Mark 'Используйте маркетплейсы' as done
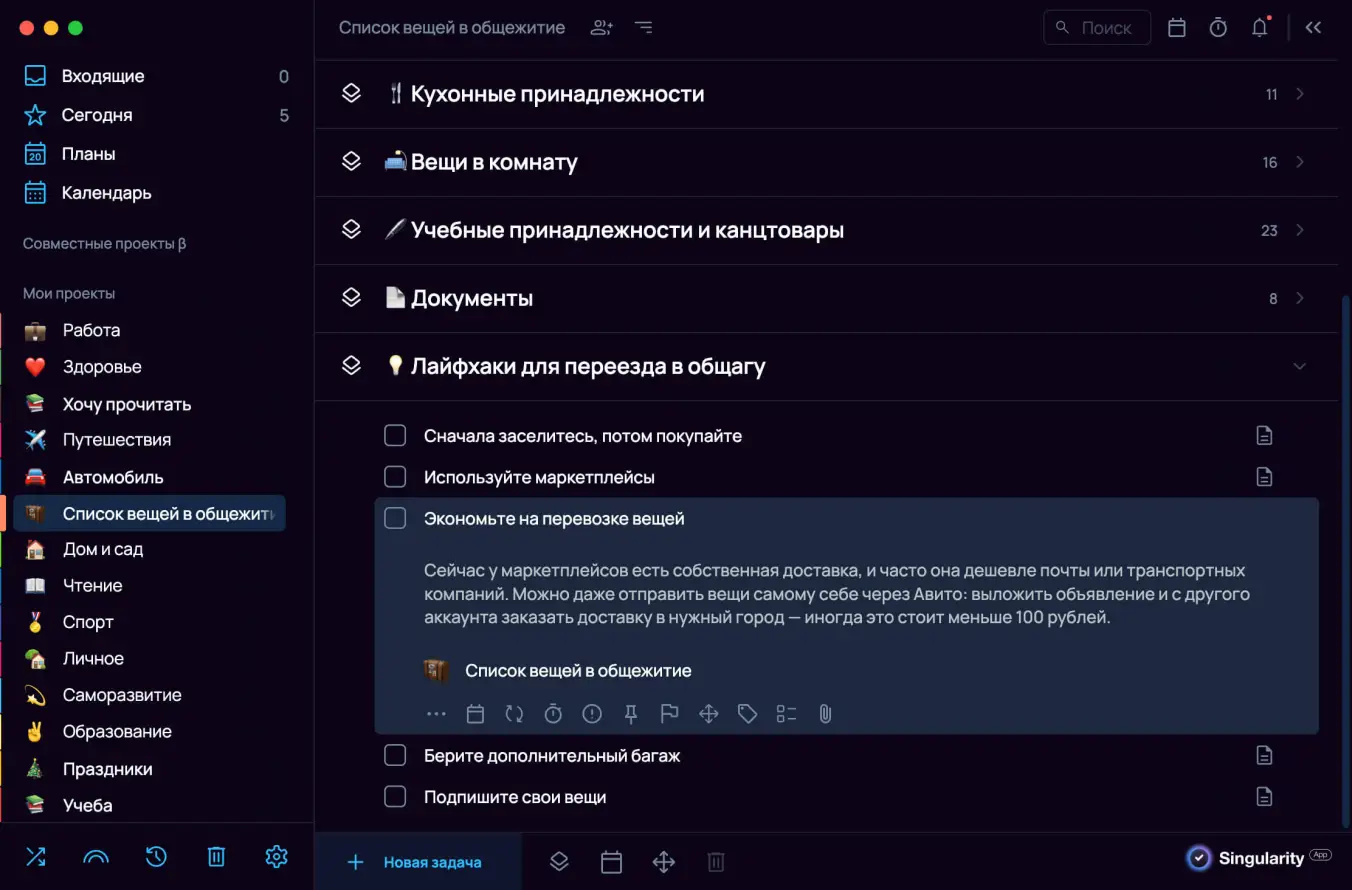 395,477
